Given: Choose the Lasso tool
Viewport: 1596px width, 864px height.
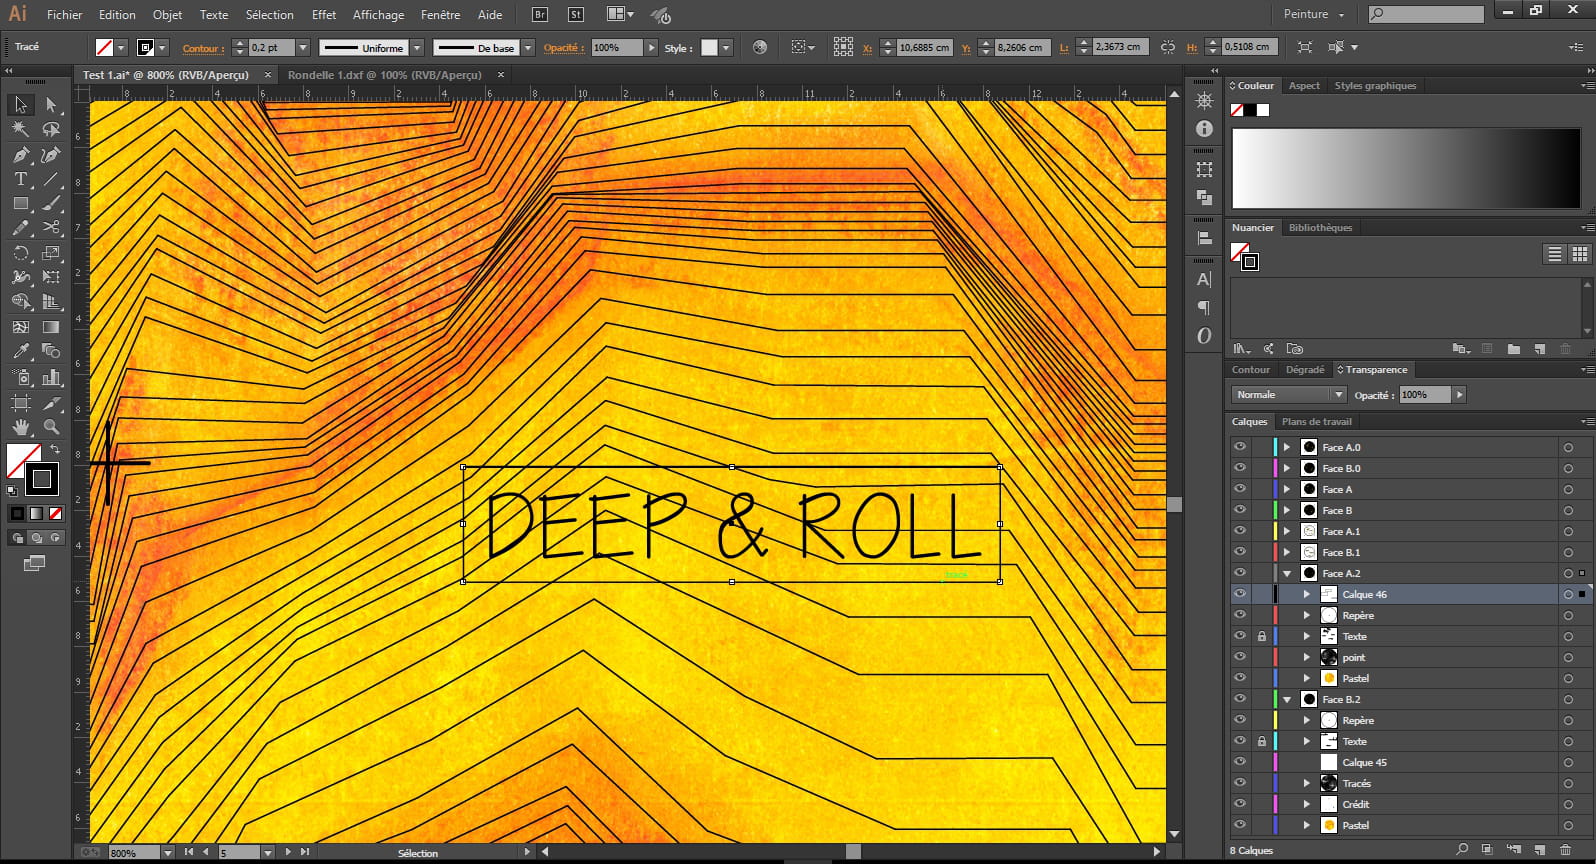Looking at the screenshot, I should click(51, 129).
